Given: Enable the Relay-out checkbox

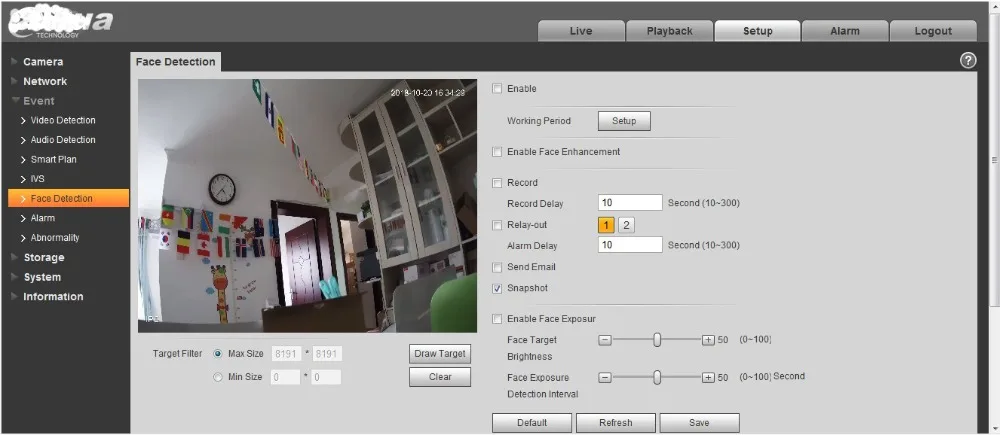Looking at the screenshot, I should point(497,225).
